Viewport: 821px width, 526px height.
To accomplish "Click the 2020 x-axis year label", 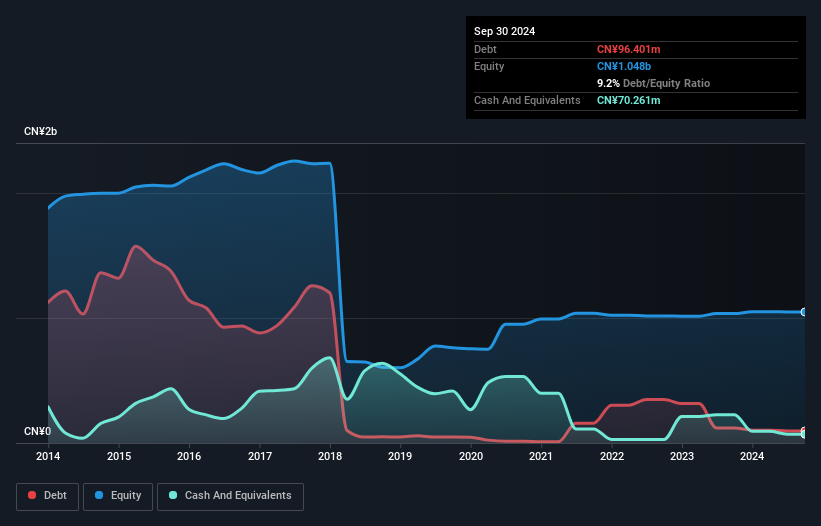I will click(471, 456).
